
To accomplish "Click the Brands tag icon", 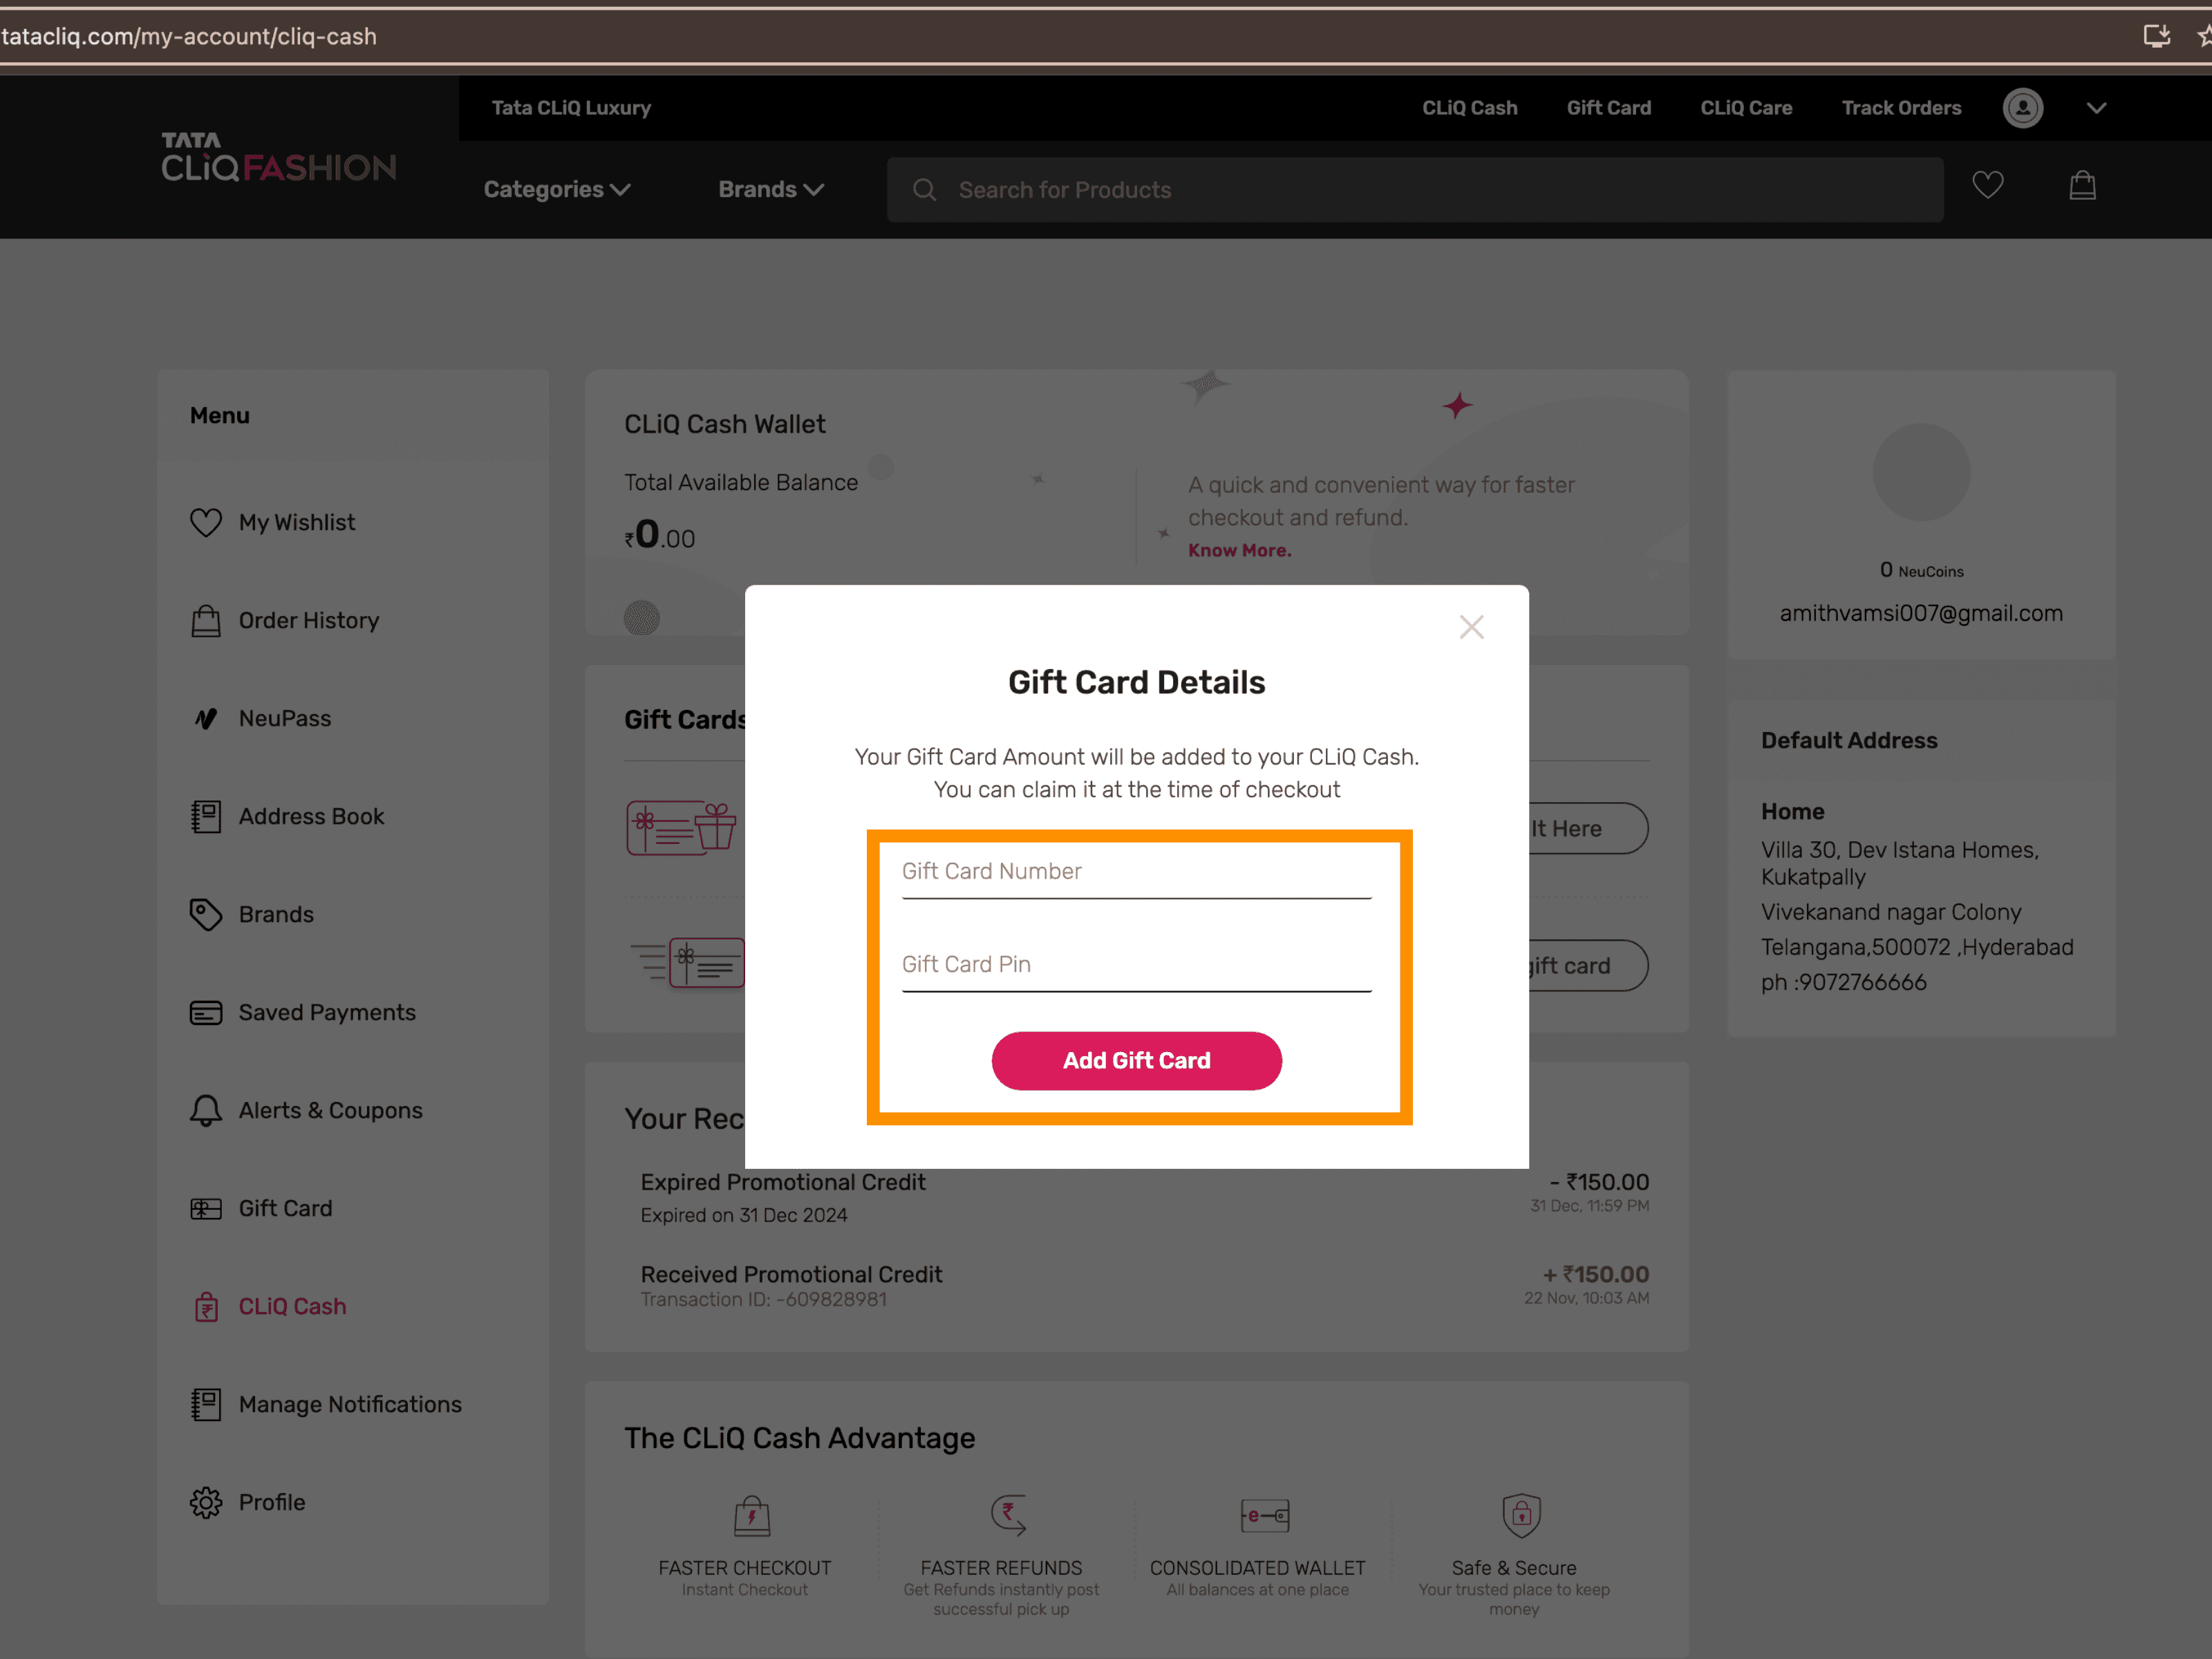I will (x=206, y=914).
